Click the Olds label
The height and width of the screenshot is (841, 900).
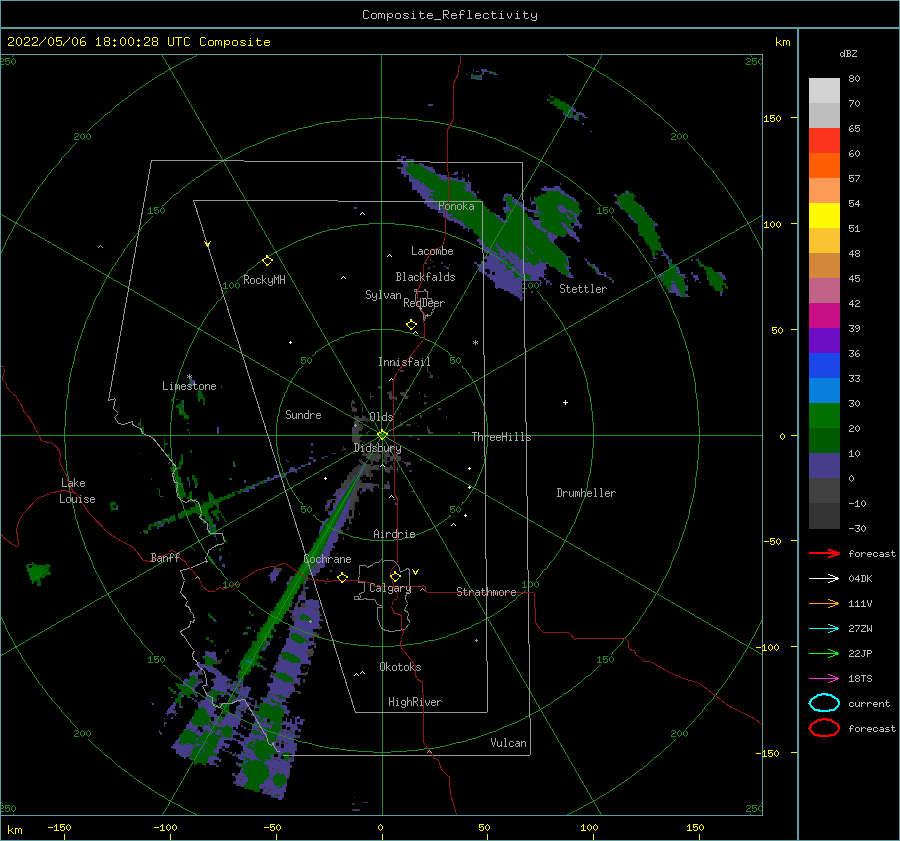click(x=381, y=417)
